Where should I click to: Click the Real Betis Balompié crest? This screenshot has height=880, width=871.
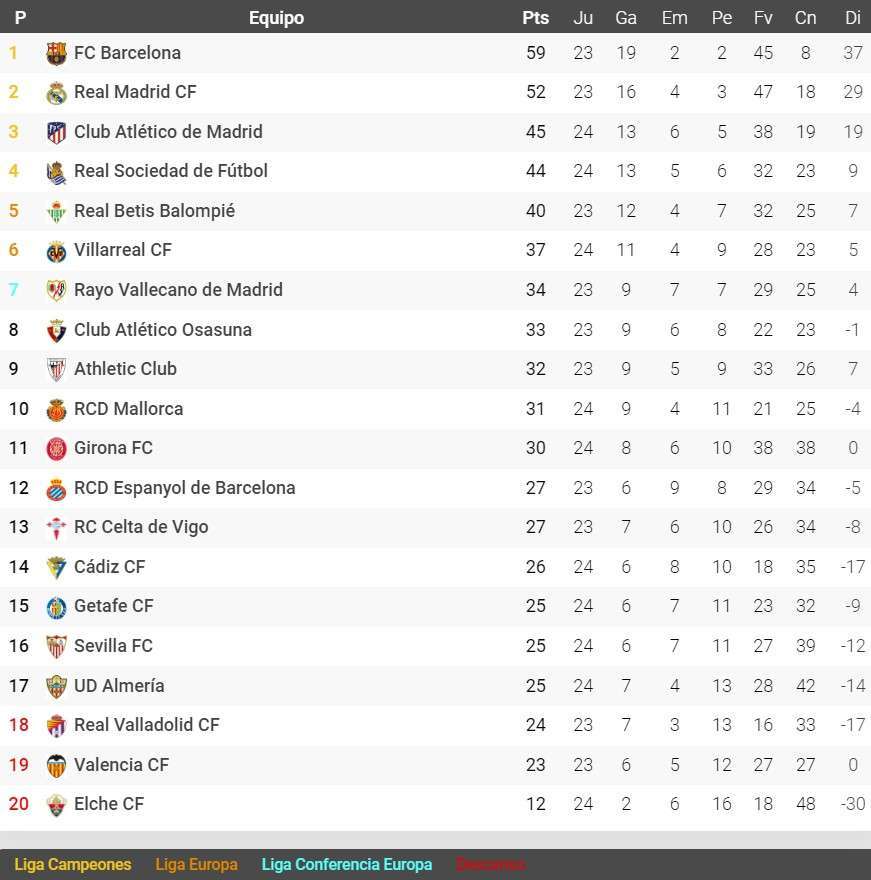pos(58,211)
